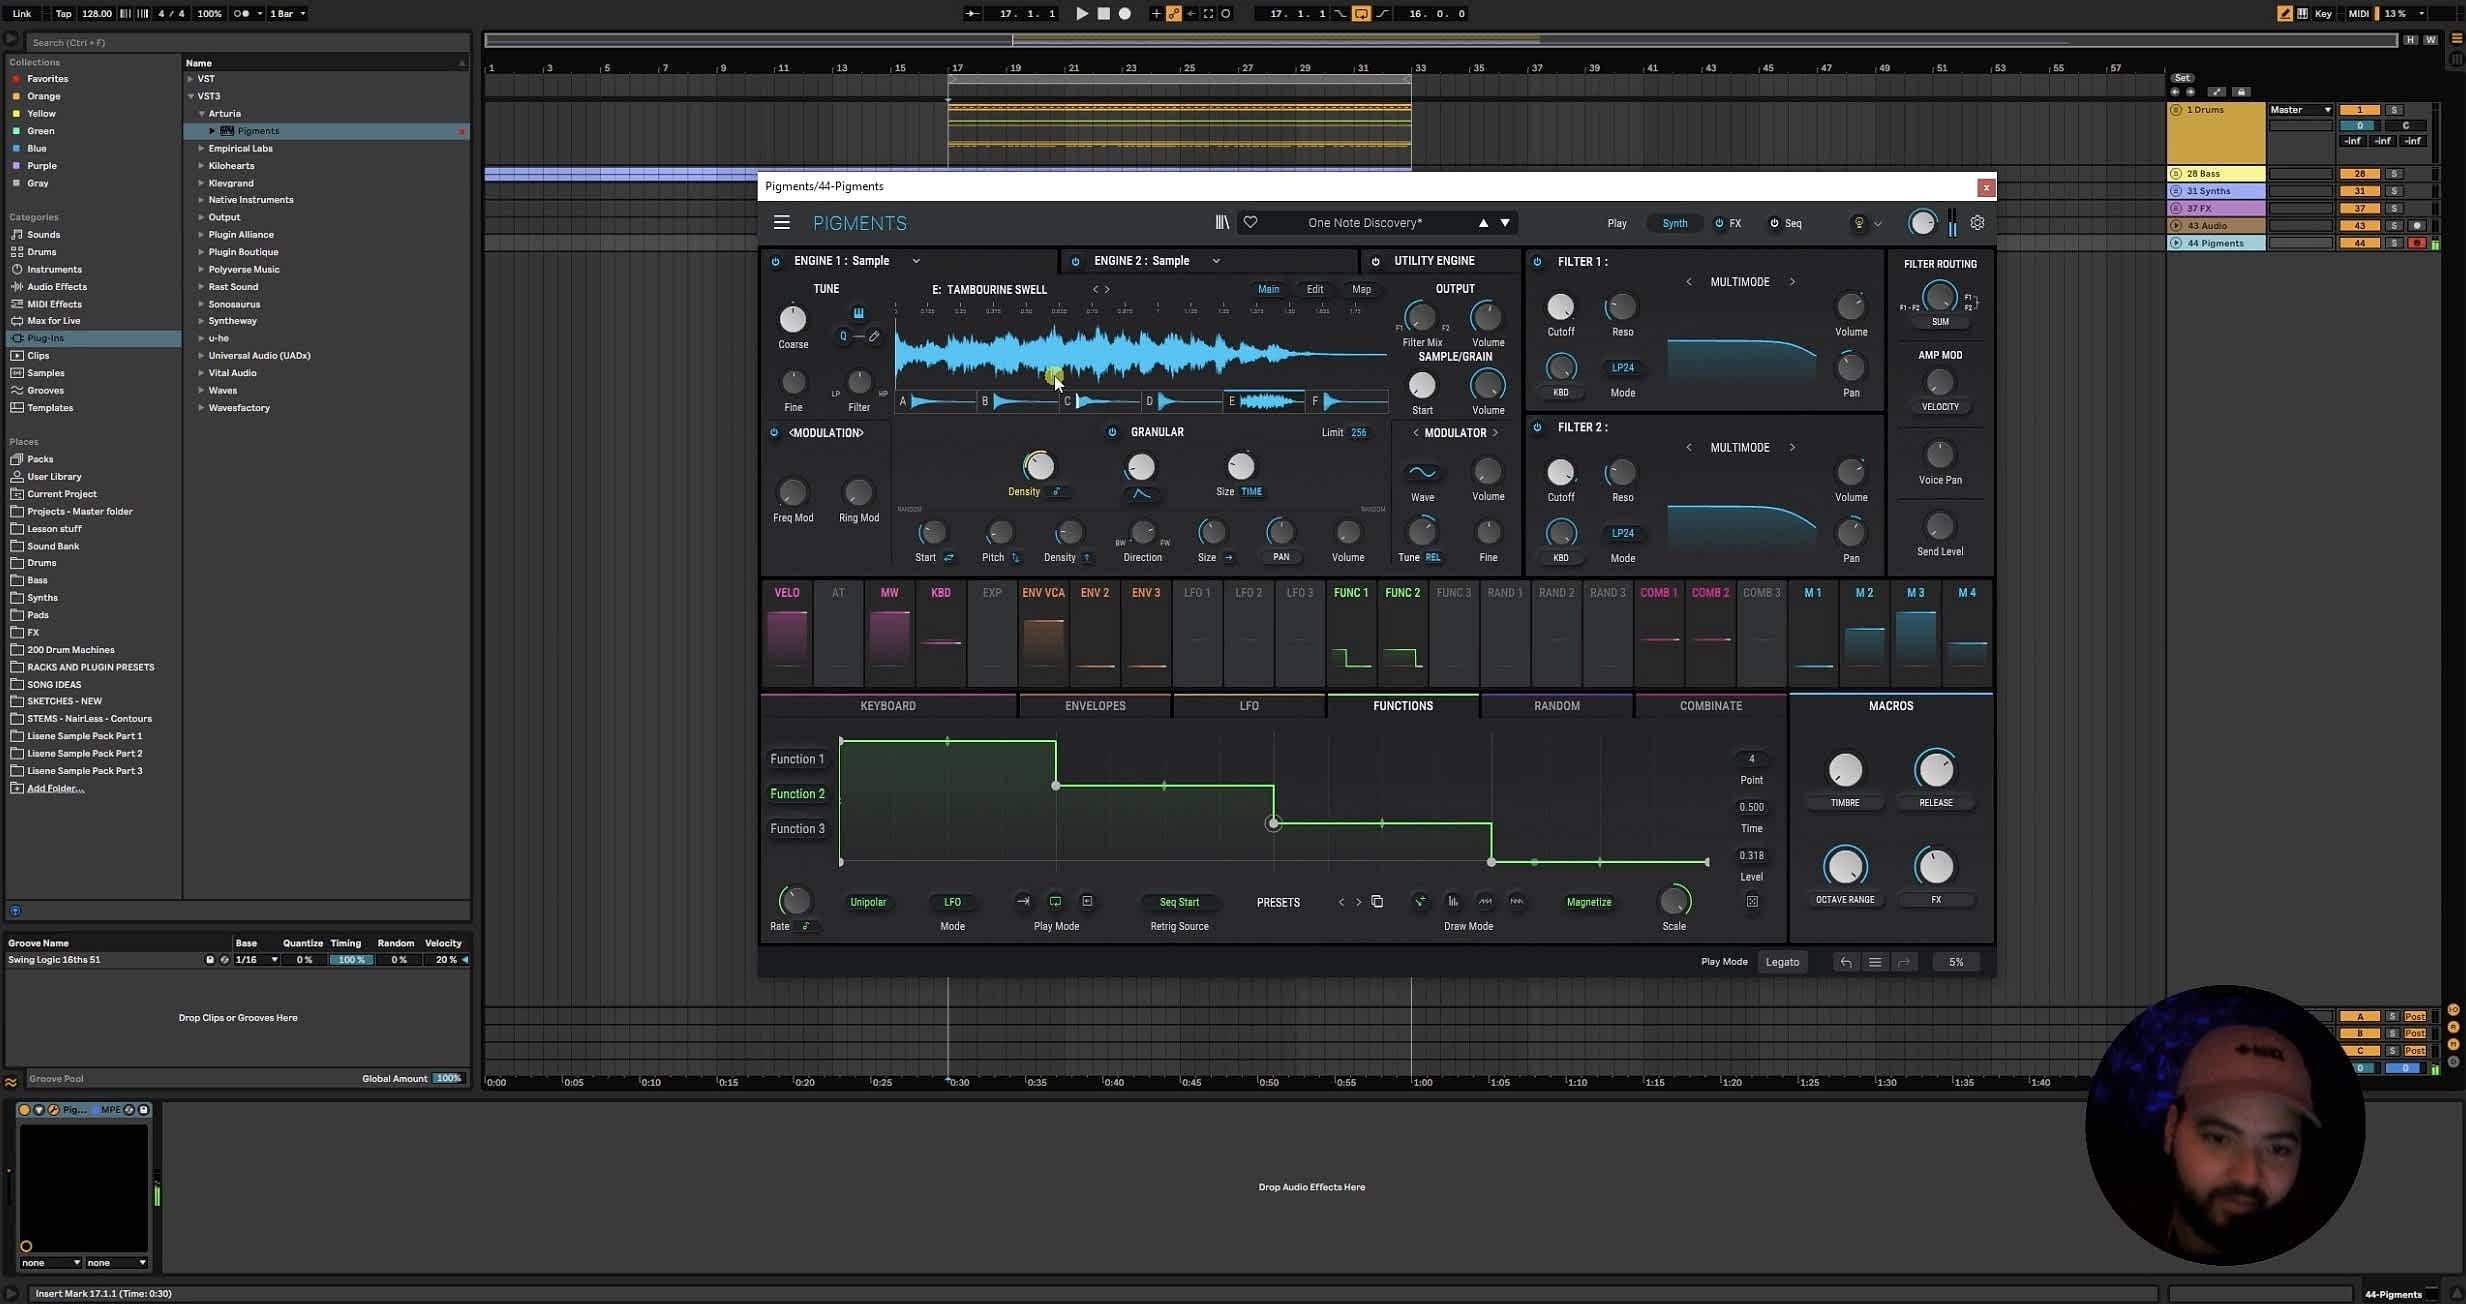Click the Filter 1 Cutoff knob

[1560, 307]
